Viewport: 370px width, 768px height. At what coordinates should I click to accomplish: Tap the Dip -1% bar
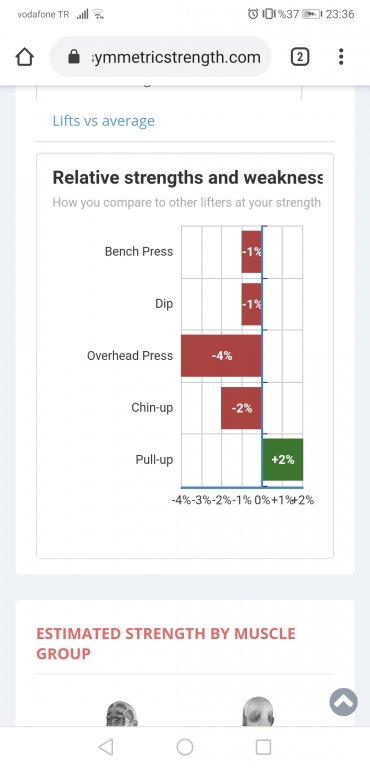tap(251, 304)
